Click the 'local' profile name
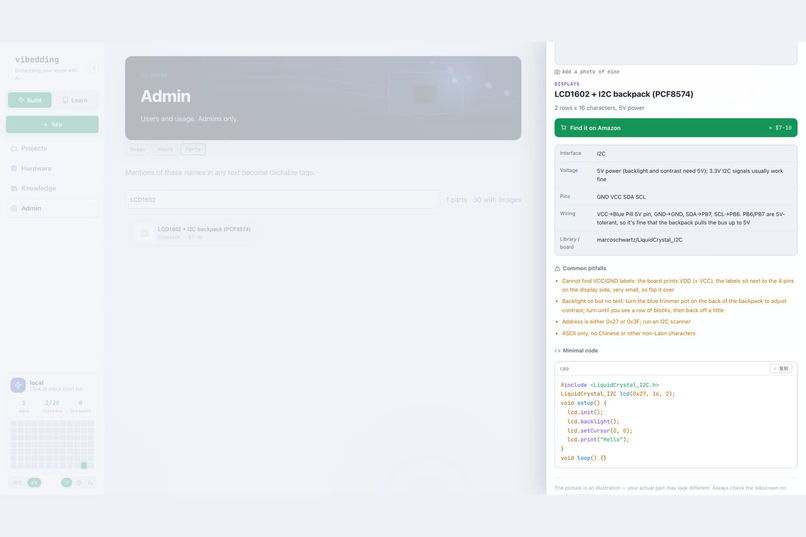The width and height of the screenshot is (806, 537). (36, 382)
